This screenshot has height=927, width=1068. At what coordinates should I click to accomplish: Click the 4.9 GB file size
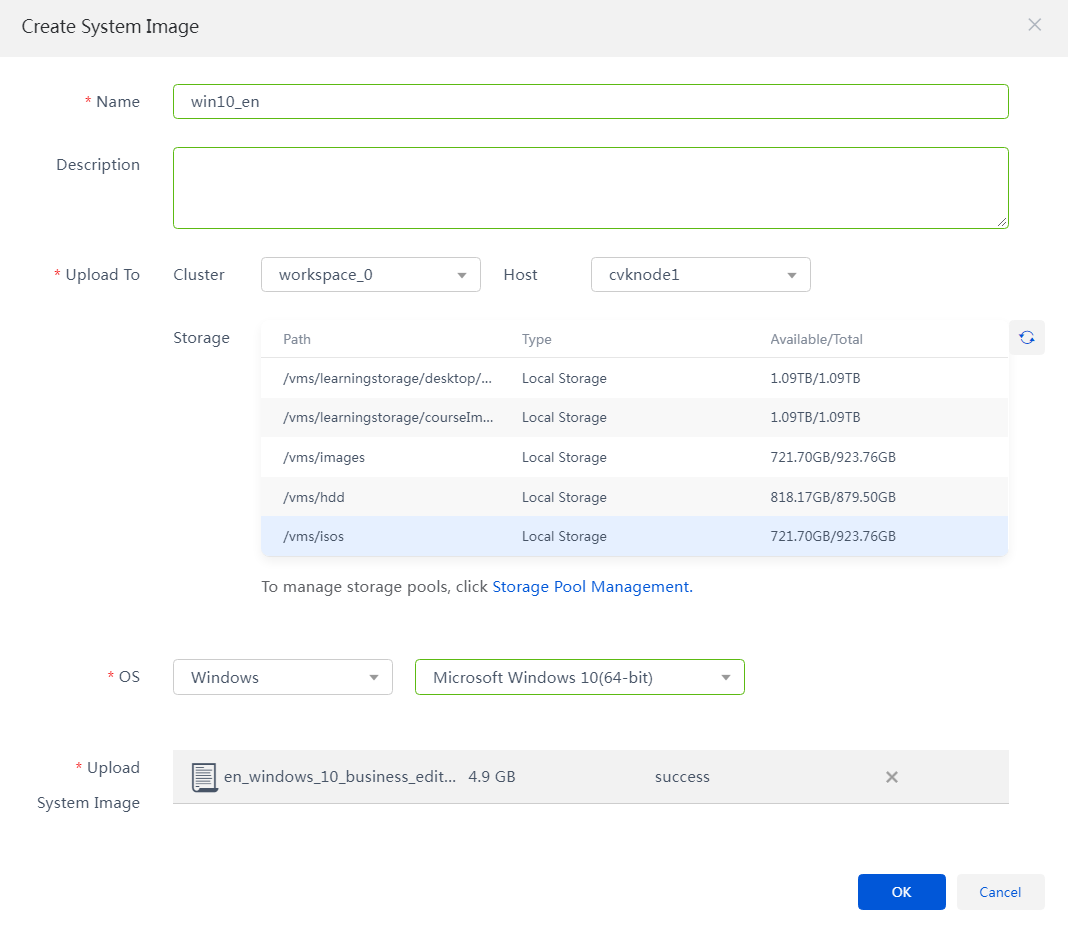coord(492,777)
